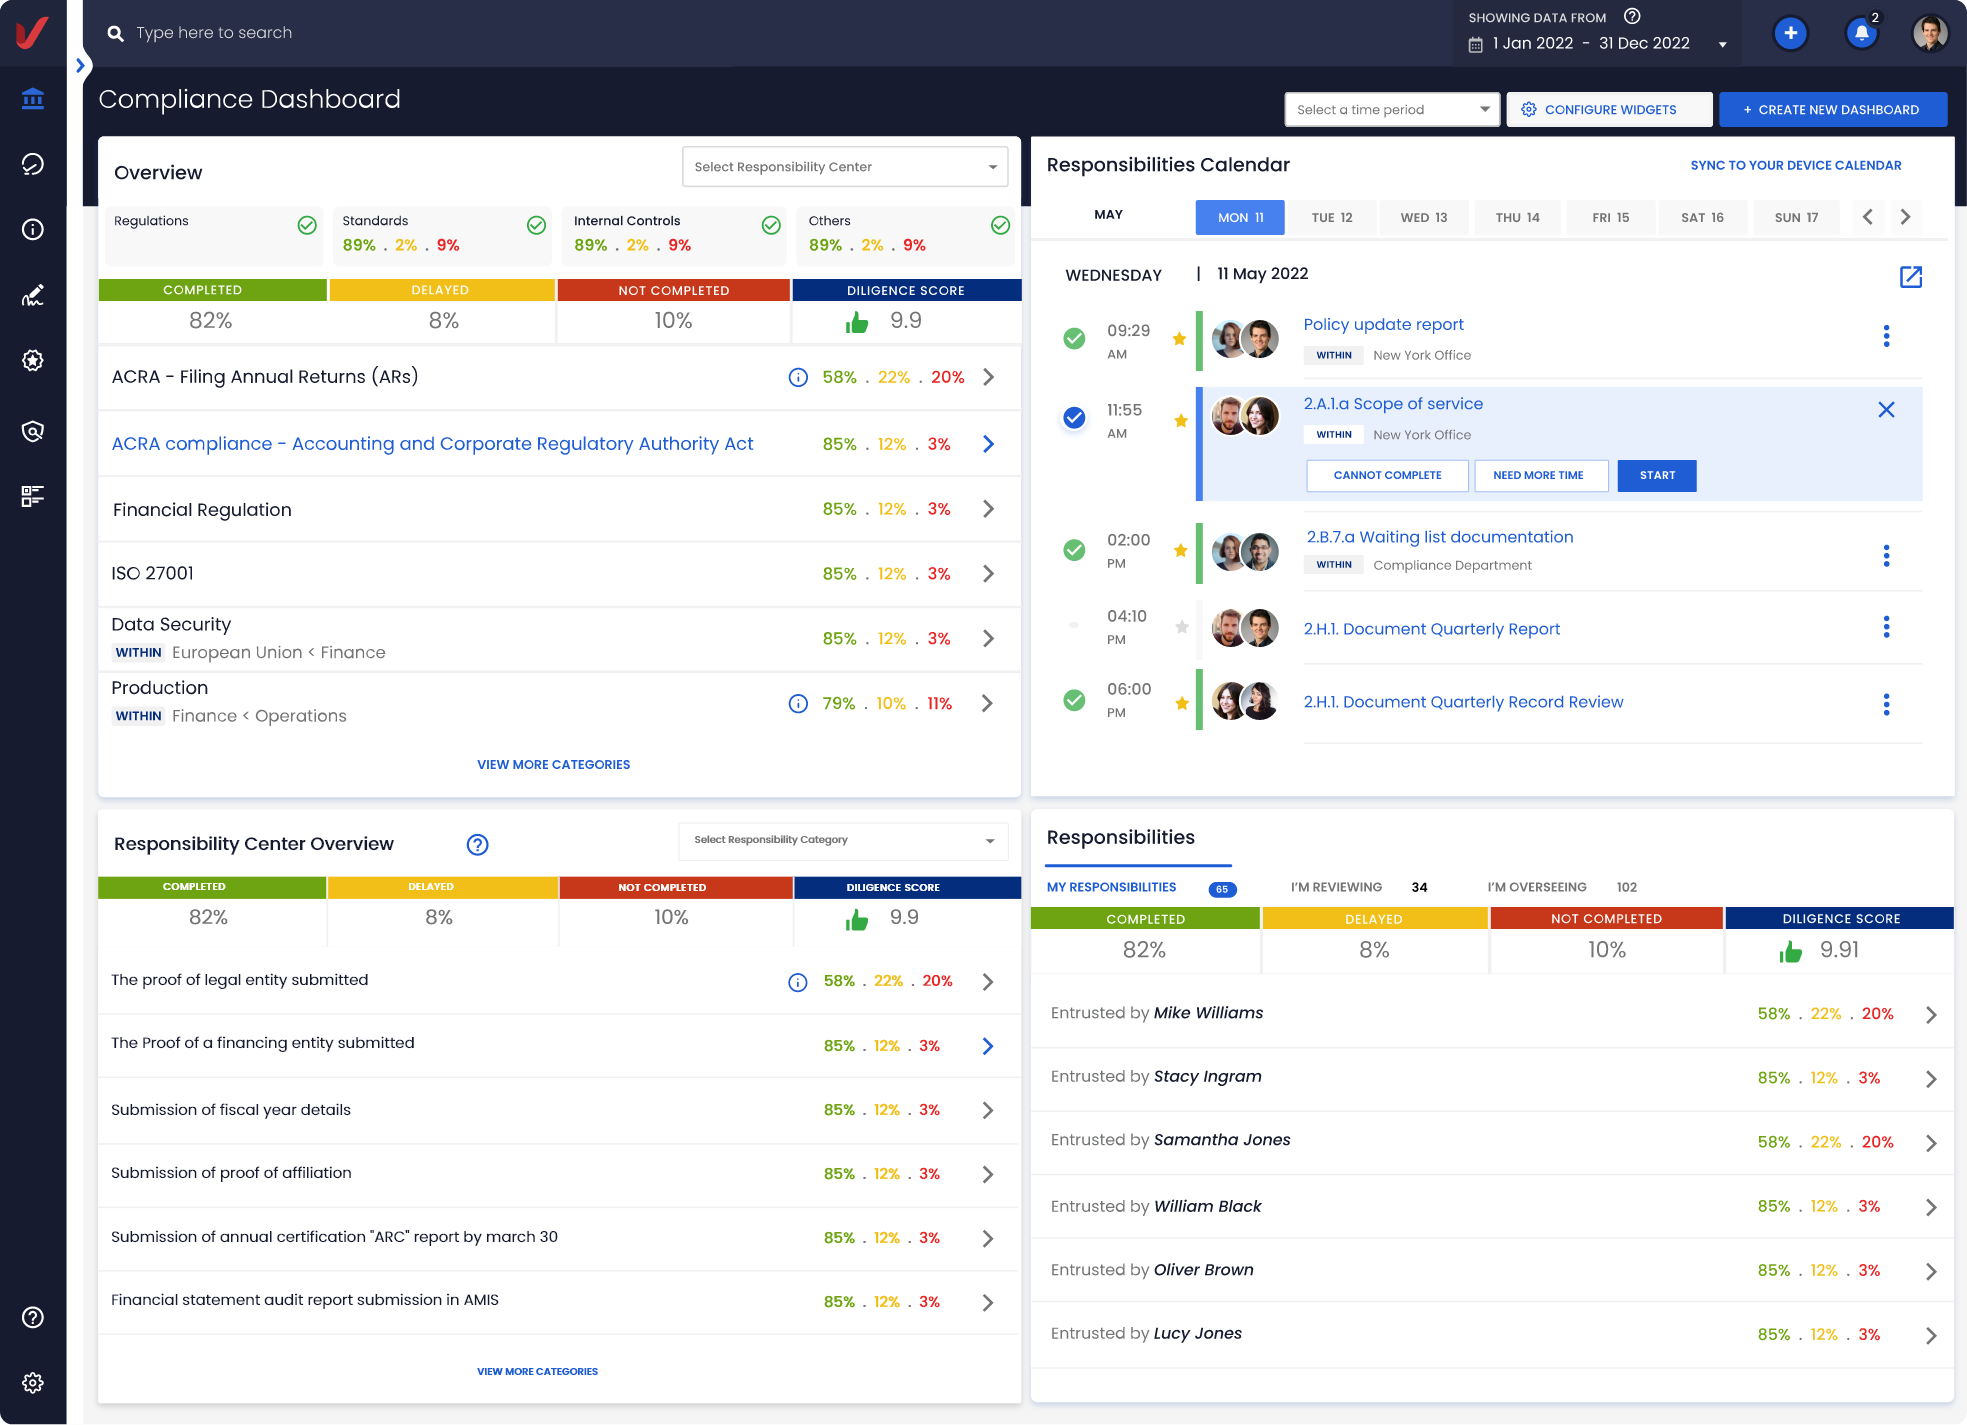Open Select Responsibility Center dropdown

click(846, 166)
